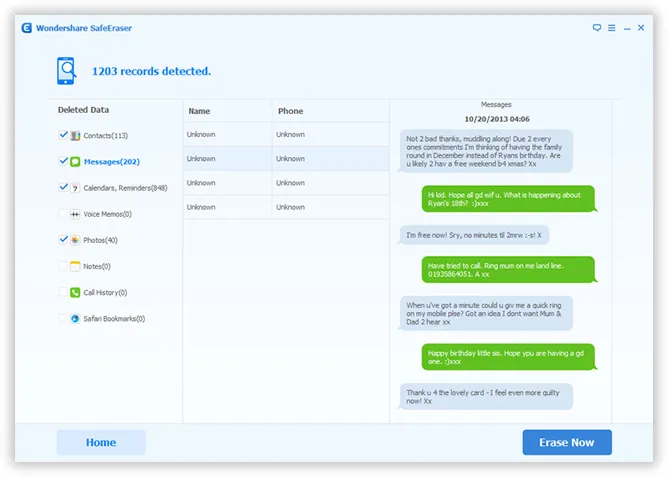Tick the Notes checkbox
The width and height of the screenshot is (668, 477).
pyautogui.click(x=63, y=266)
